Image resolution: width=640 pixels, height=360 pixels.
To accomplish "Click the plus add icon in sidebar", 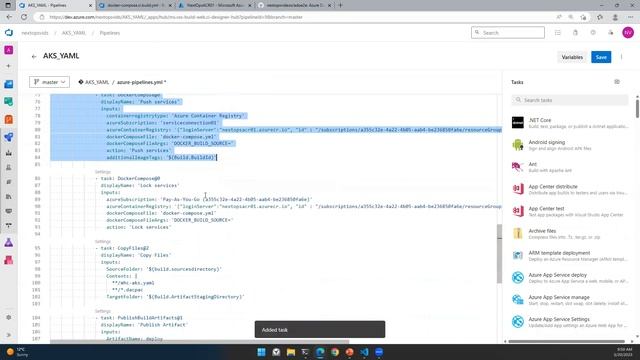I will pos(9,66).
